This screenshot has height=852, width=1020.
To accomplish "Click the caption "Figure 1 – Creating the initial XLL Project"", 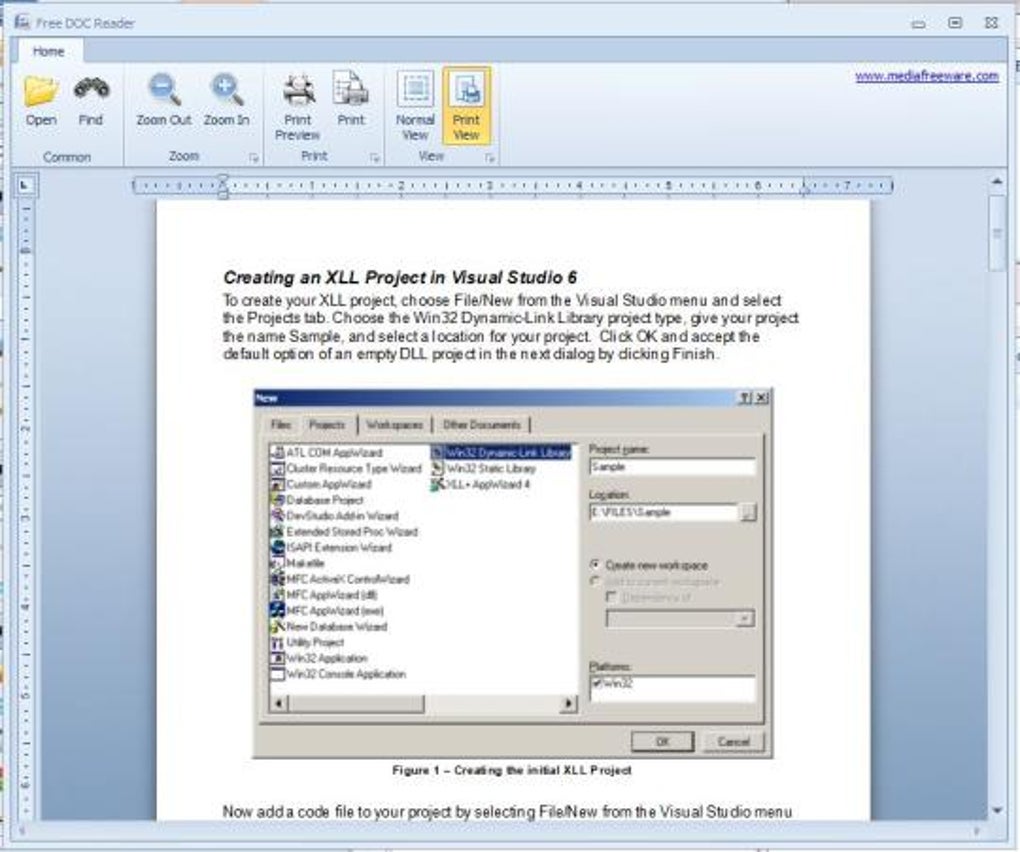I will coord(511,771).
